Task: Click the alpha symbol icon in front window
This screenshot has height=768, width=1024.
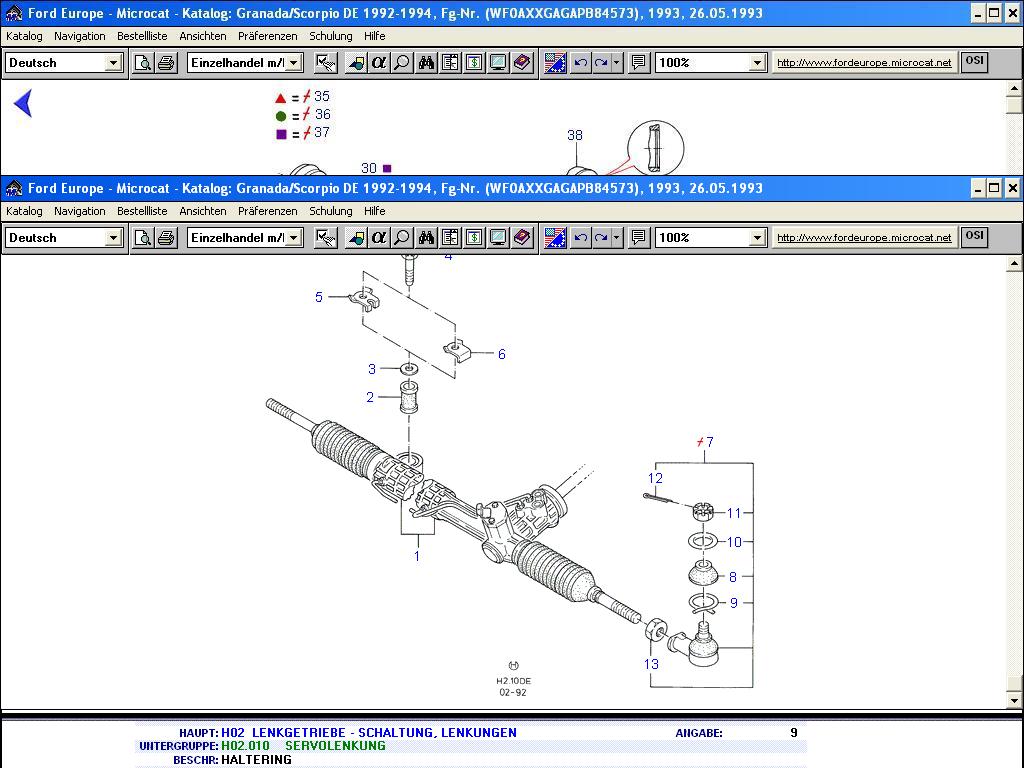Action: 379,238
